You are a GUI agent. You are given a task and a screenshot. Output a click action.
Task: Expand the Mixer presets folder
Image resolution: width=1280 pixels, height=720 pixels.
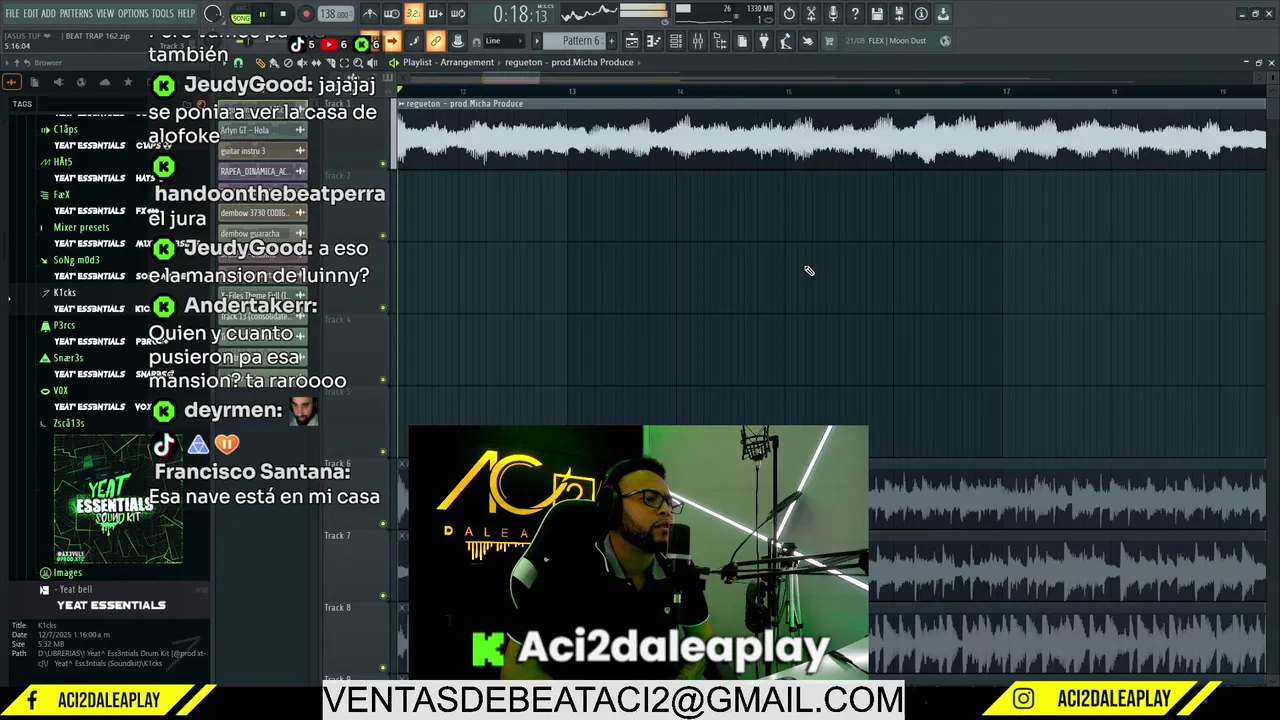coord(80,227)
